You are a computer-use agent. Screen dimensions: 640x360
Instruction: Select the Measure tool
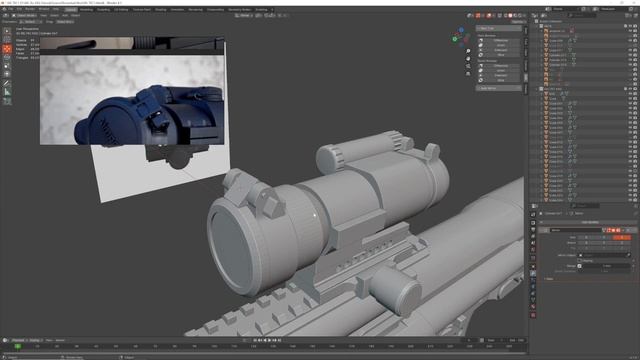tap(7, 92)
